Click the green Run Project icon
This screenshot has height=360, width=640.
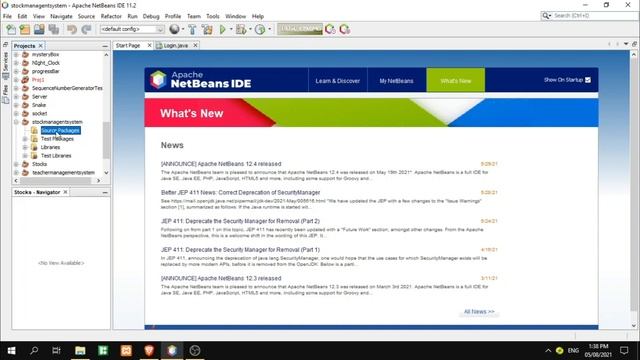[222, 29]
